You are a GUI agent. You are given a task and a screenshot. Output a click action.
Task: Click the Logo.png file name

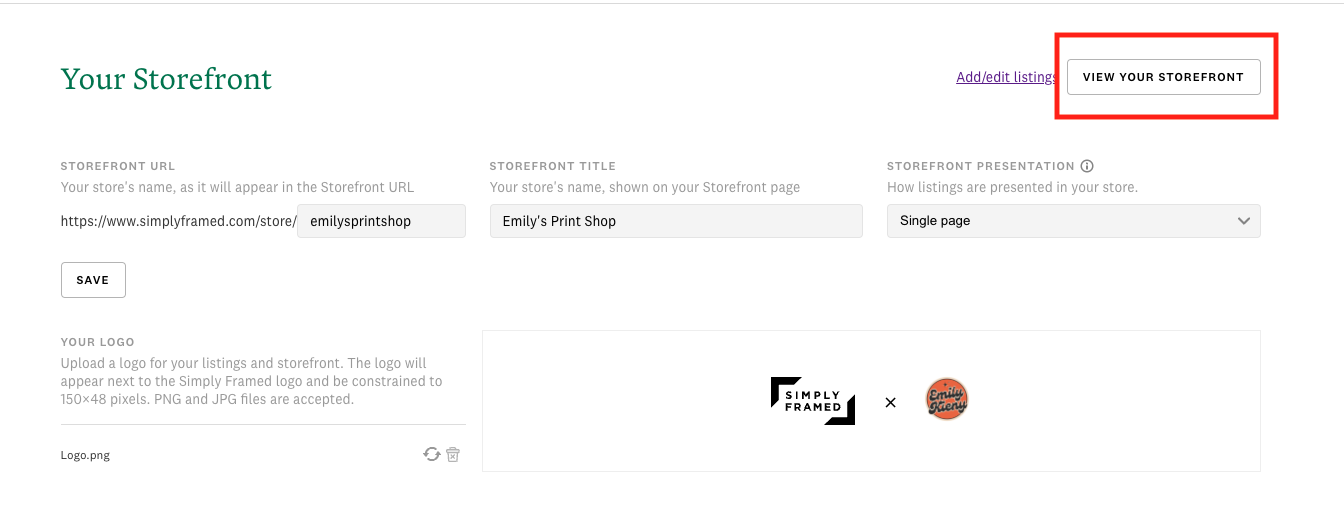85,455
